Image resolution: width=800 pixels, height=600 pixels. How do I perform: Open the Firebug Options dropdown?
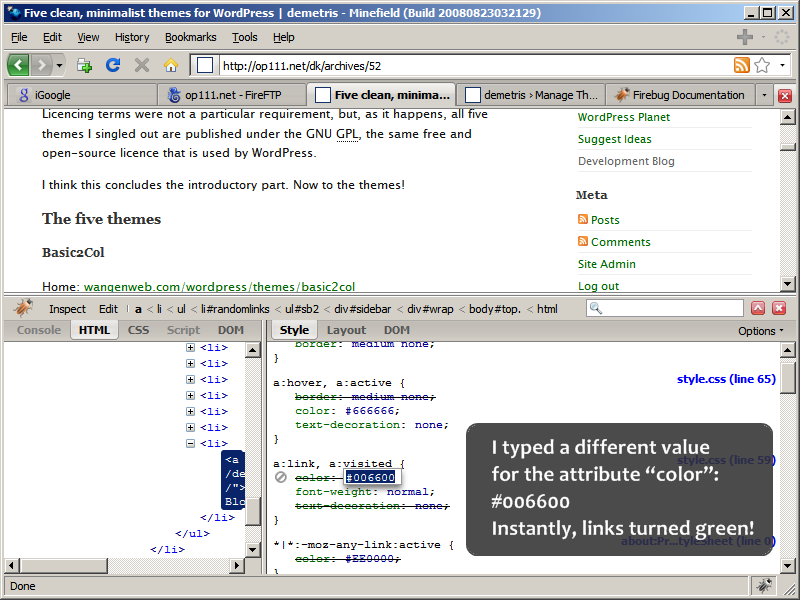(x=760, y=331)
